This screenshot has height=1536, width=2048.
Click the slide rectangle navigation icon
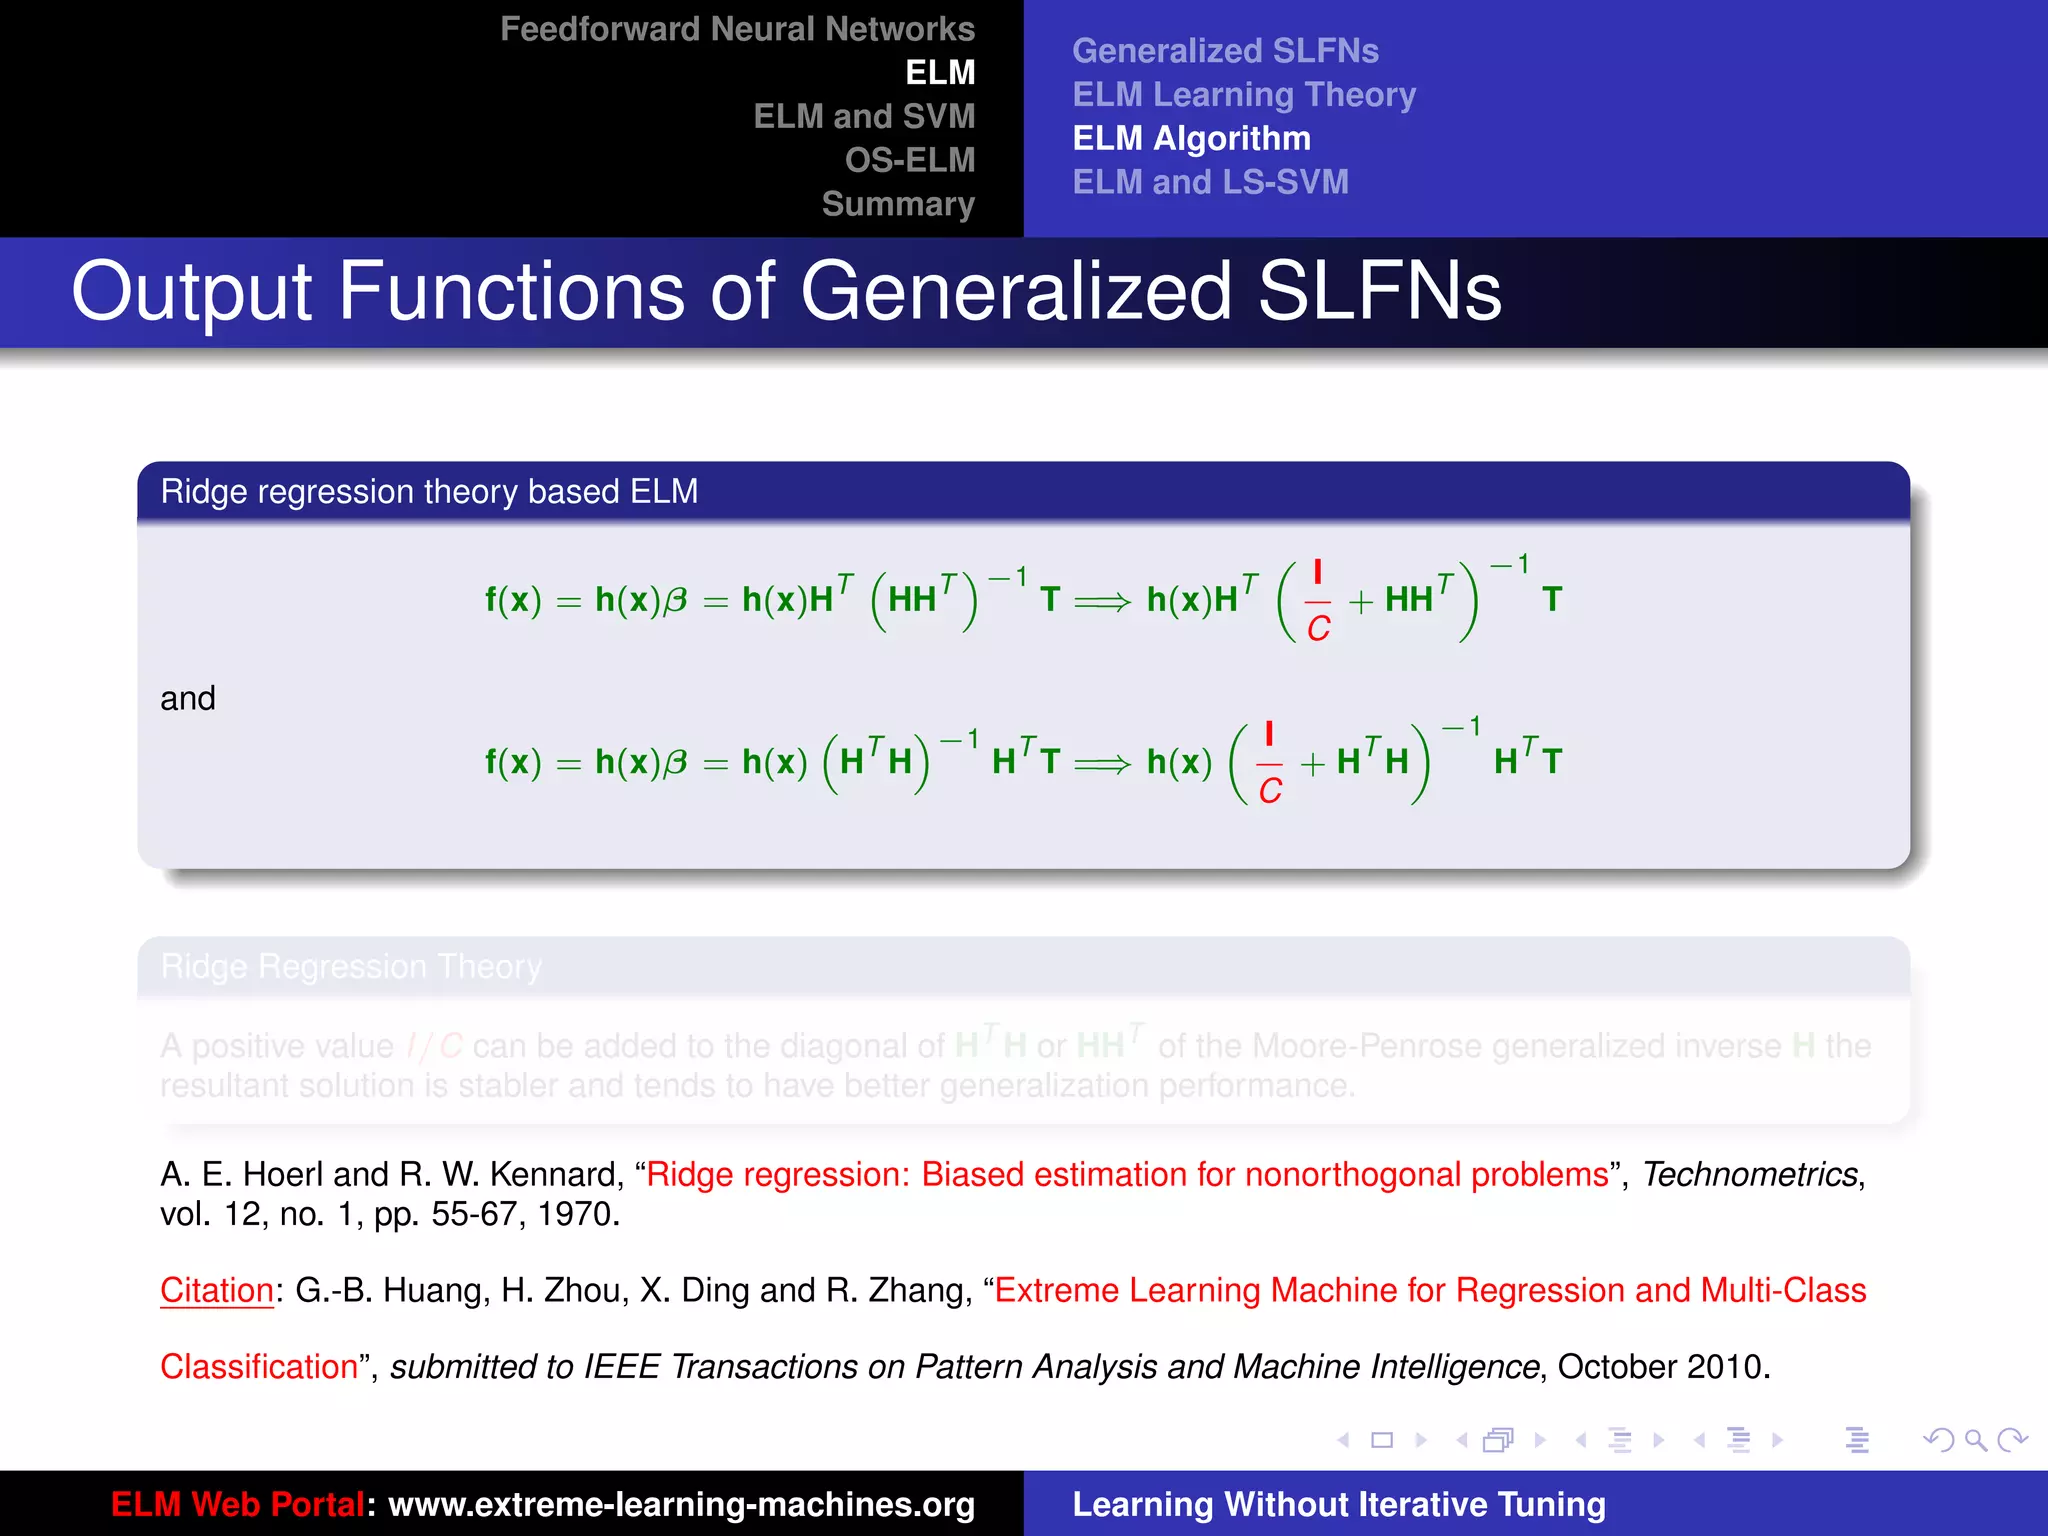[1382, 1440]
